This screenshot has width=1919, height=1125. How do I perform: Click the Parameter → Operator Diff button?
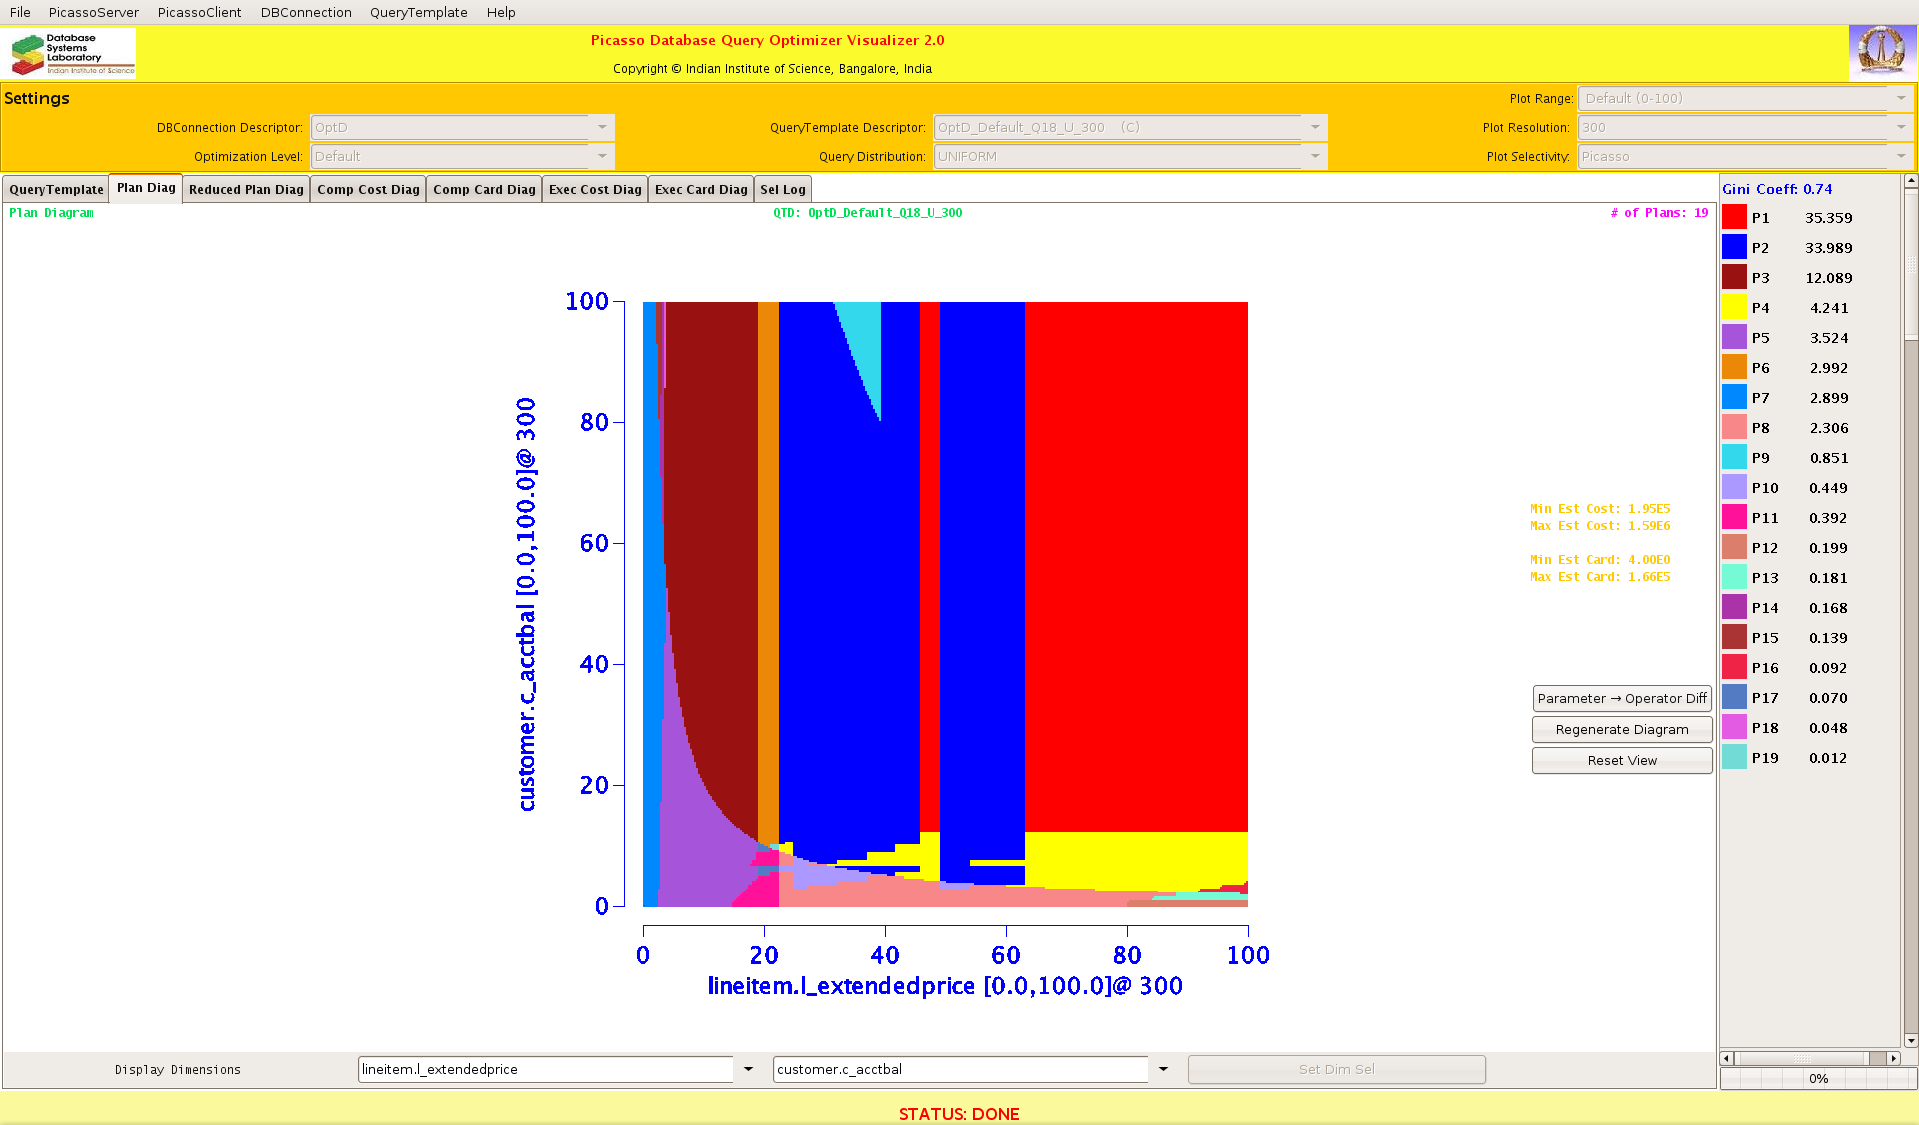coord(1621,698)
